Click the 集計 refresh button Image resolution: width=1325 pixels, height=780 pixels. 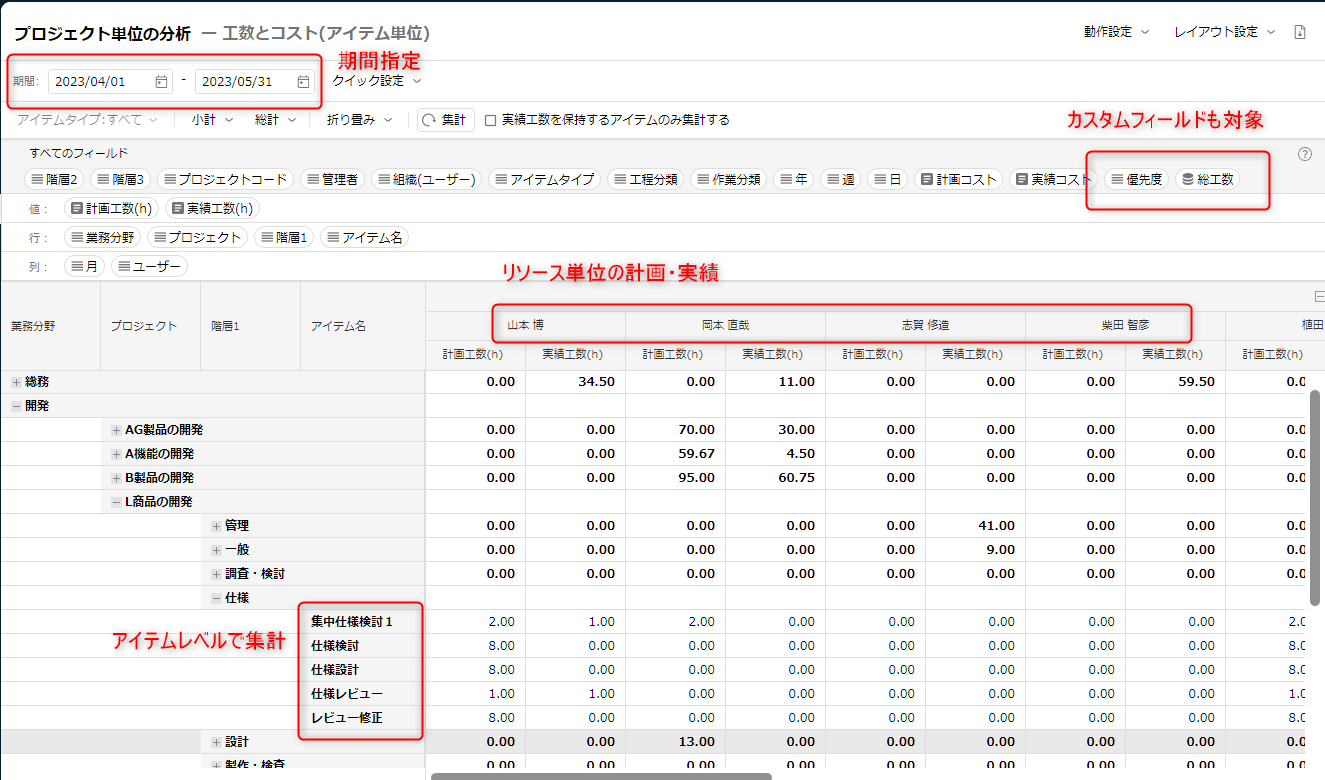coord(445,120)
